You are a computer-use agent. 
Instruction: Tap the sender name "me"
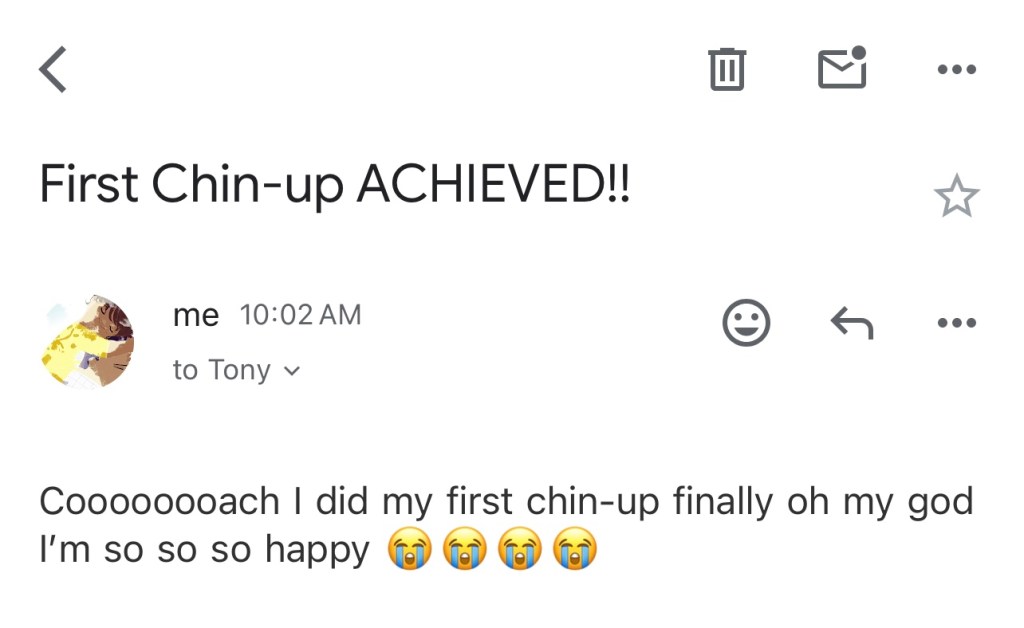click(x=195, y=315)
